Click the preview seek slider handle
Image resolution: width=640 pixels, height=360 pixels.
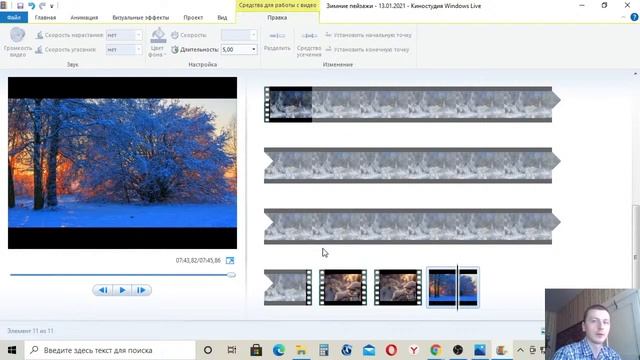click(231, 275)
